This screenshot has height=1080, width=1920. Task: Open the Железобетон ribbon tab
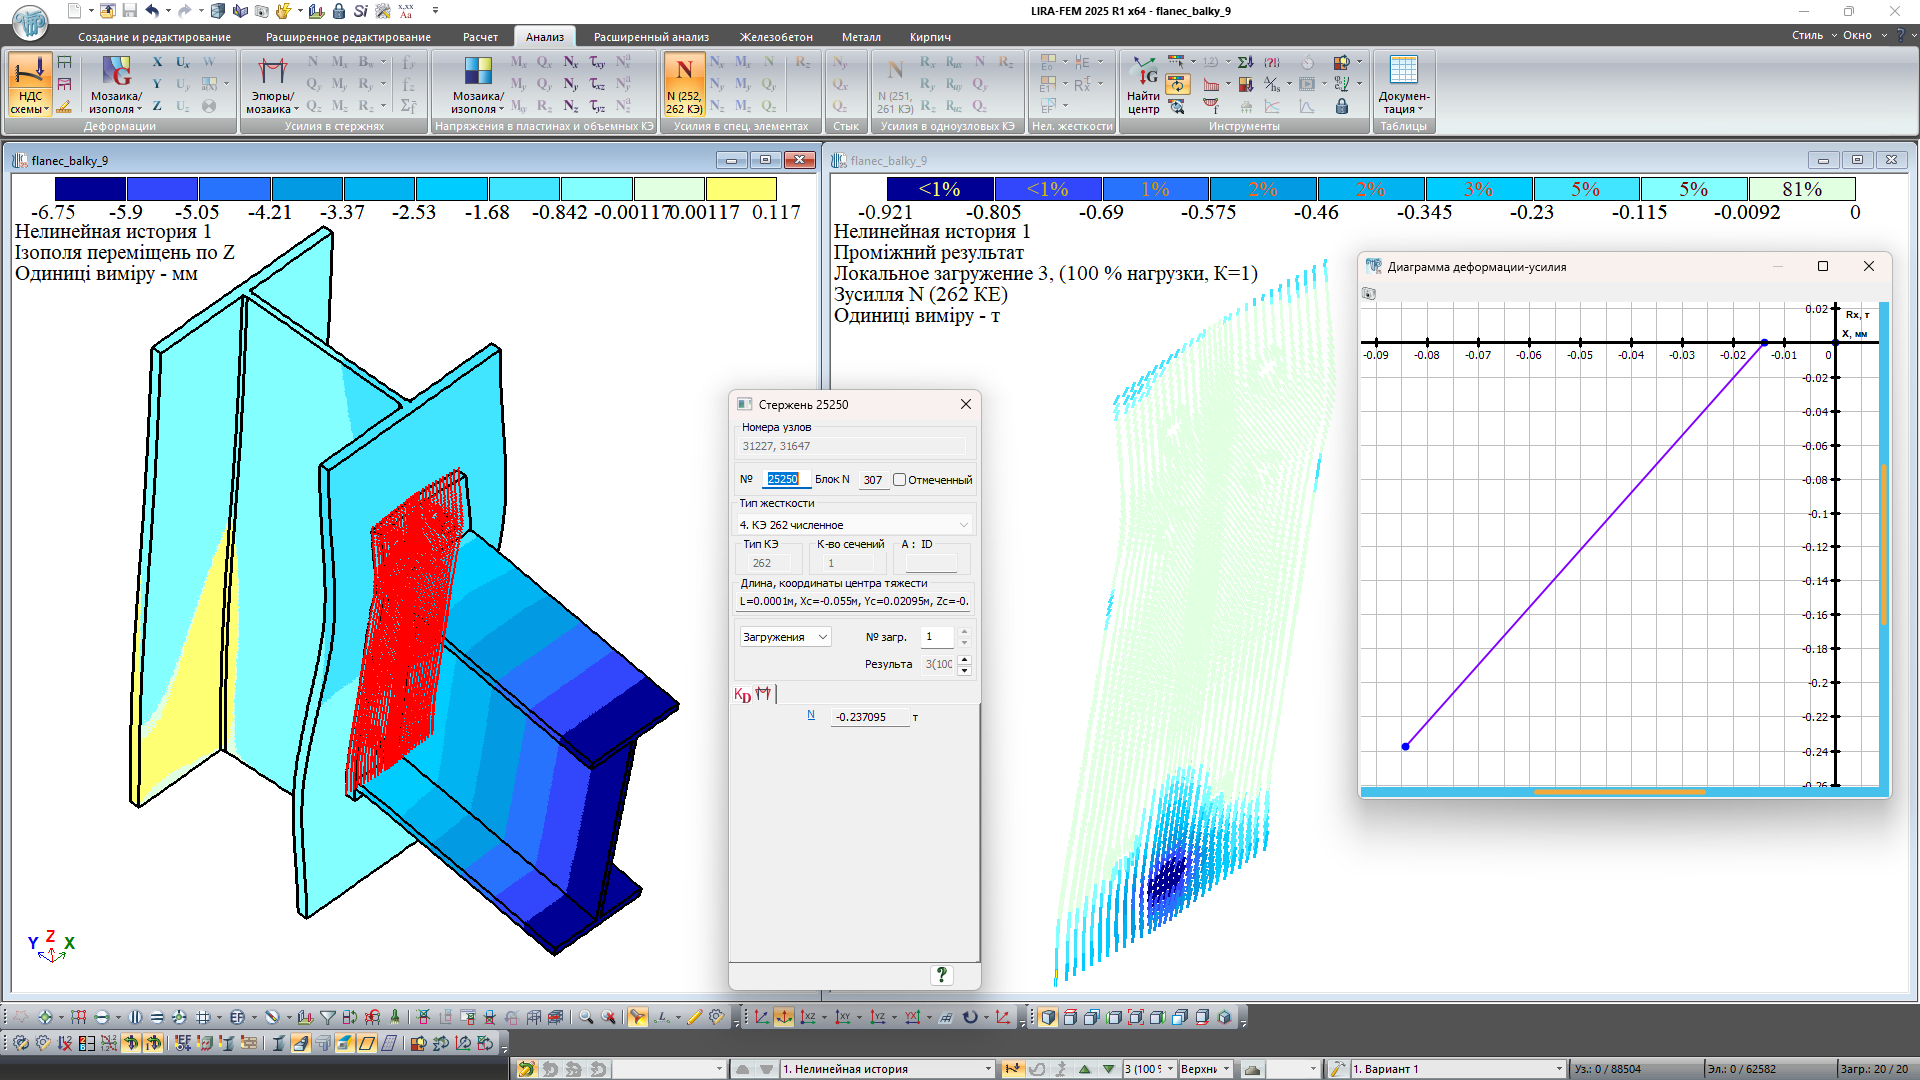coord(776,37)
